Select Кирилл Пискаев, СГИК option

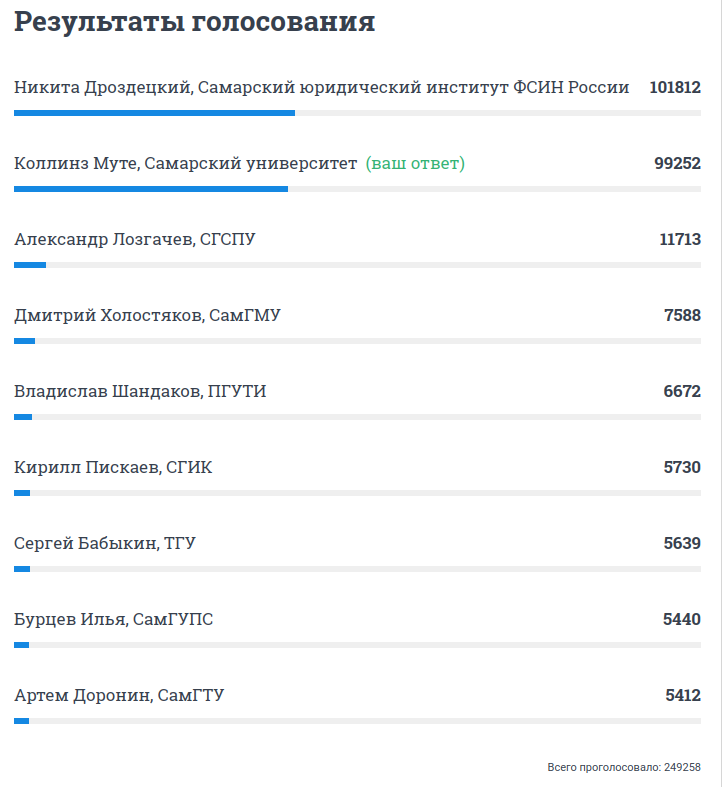113,468
